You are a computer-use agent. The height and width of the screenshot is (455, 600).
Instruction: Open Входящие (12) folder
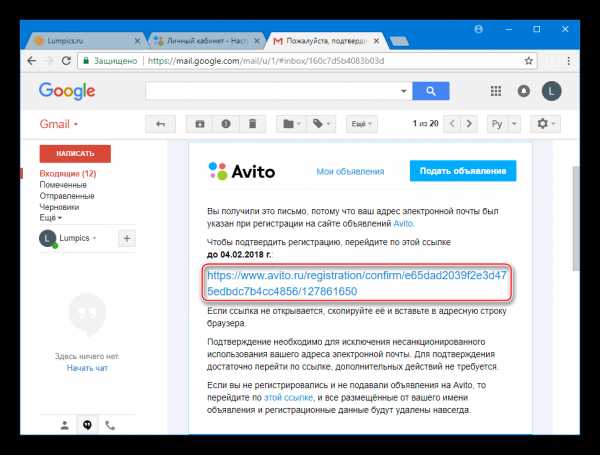pos(68,174)
